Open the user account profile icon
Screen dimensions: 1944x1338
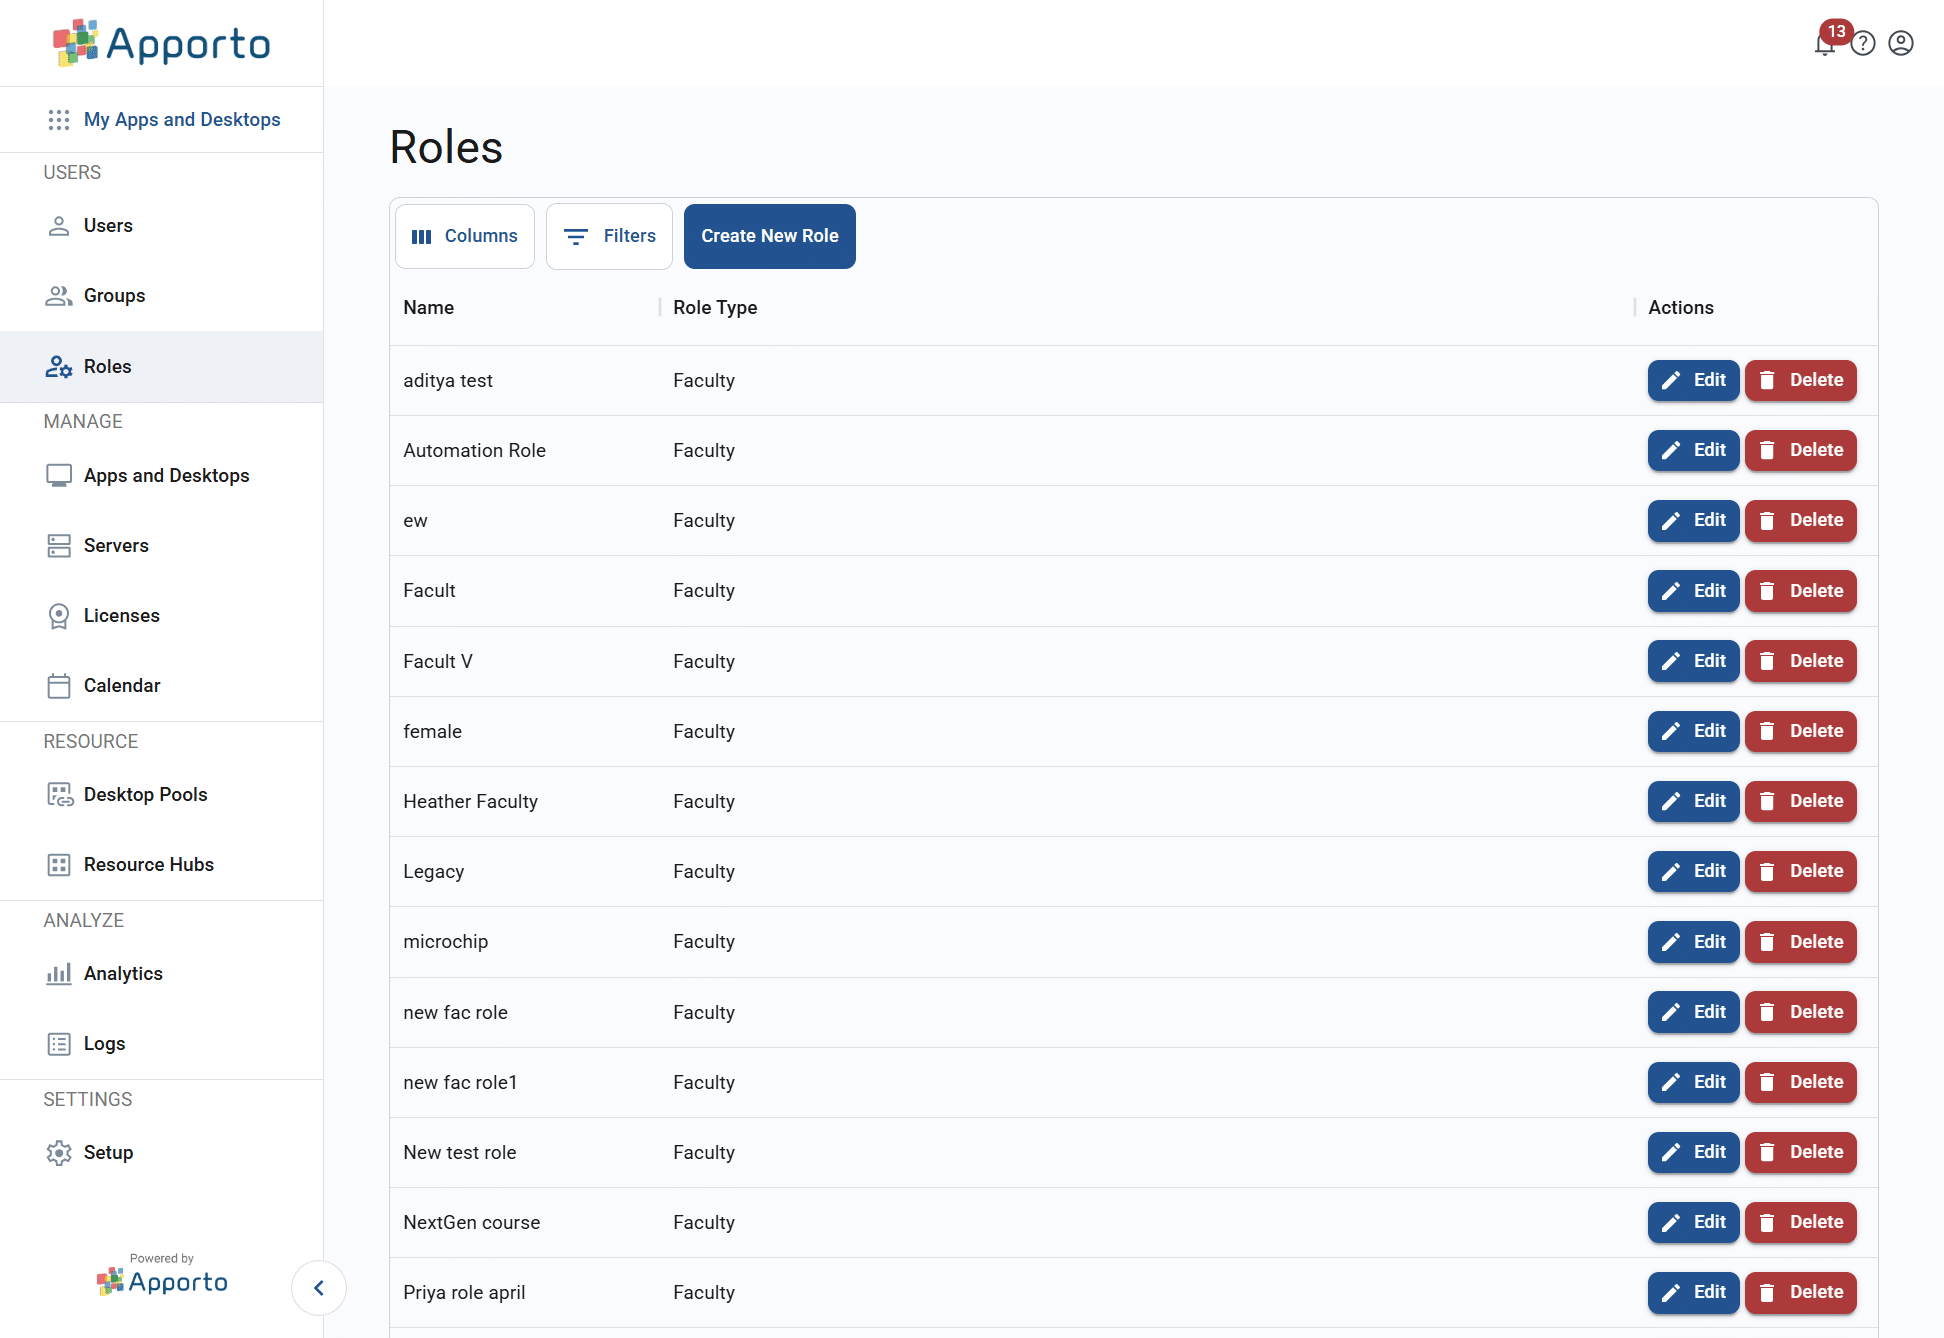tap(1900, 43)
